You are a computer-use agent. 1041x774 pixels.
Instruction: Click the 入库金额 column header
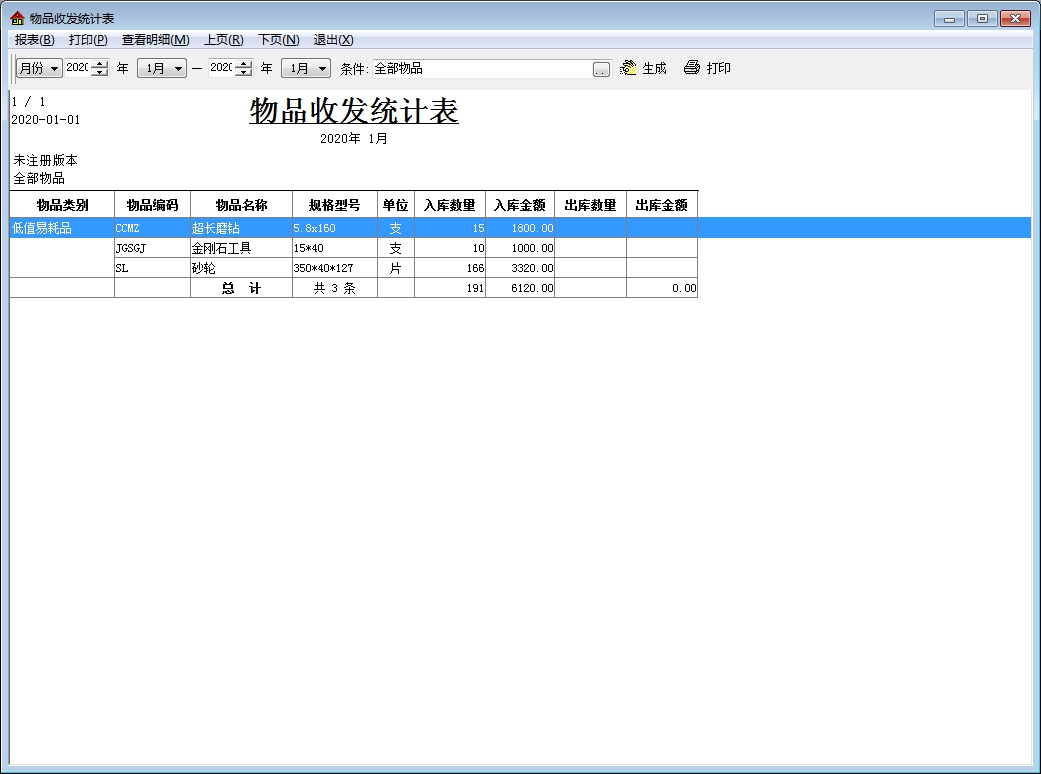(520, 205)
